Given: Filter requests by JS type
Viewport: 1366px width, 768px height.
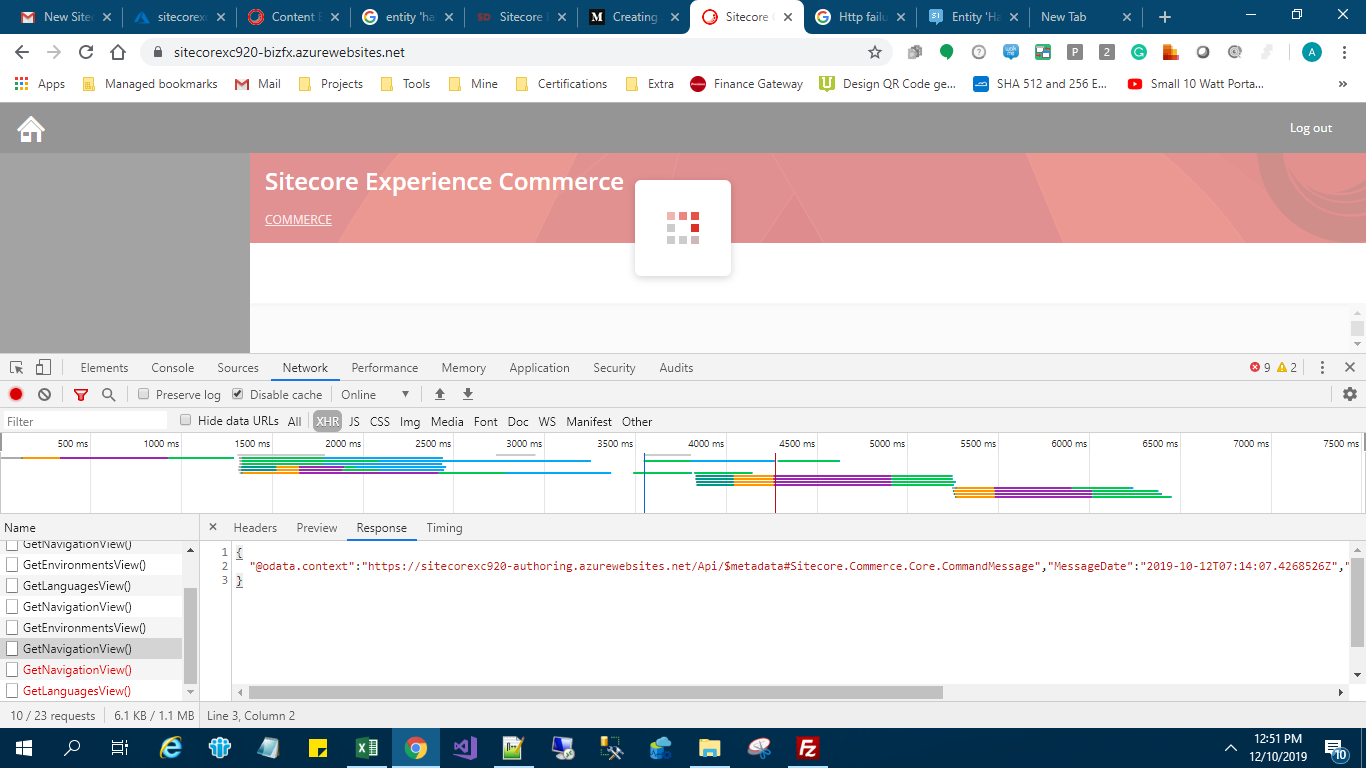Looking at the screenshot, I should [x=354, y=421].
